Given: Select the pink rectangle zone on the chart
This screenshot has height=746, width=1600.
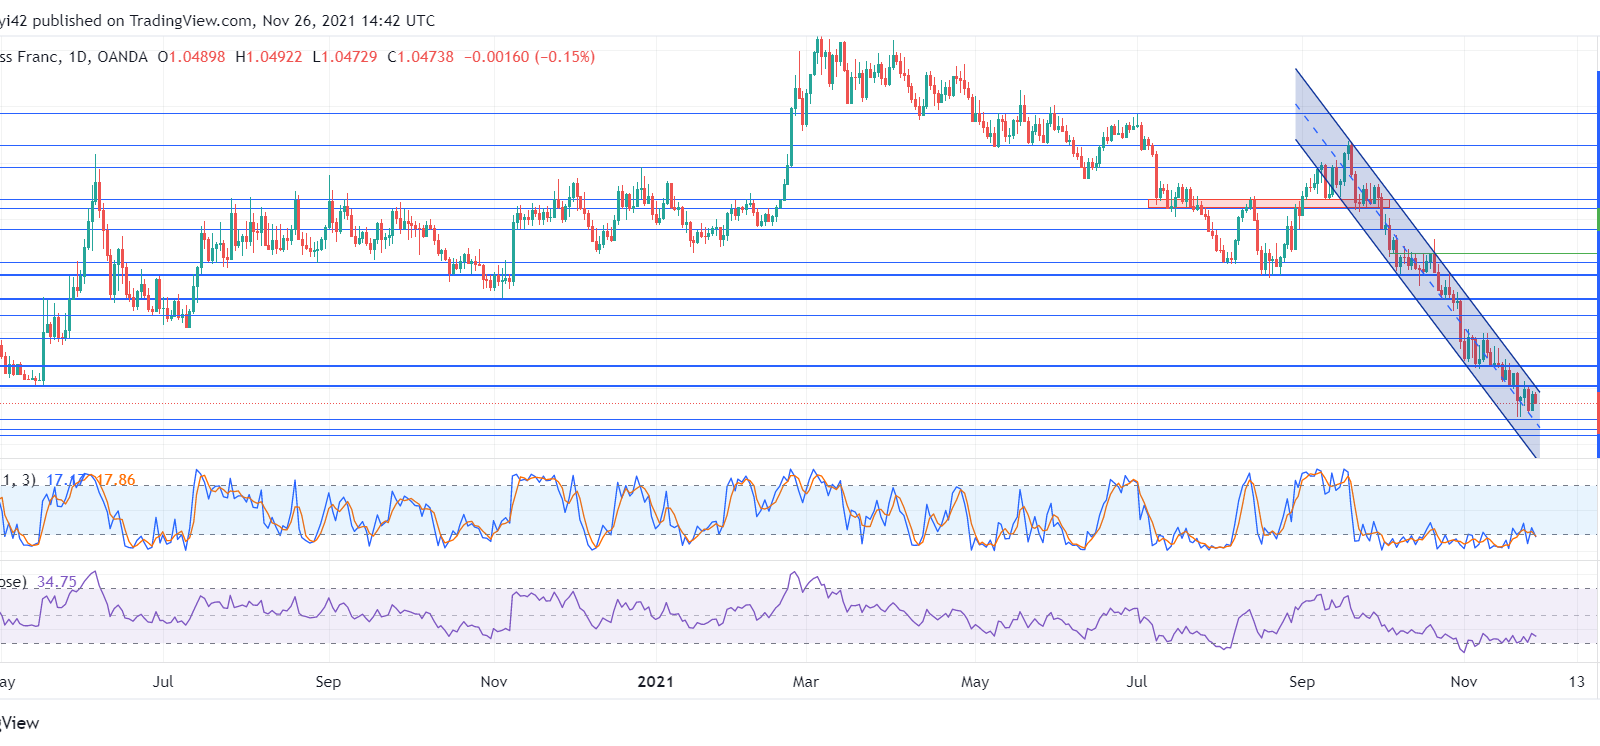Looking at the screenshot, I should [x=1268, y=204].
